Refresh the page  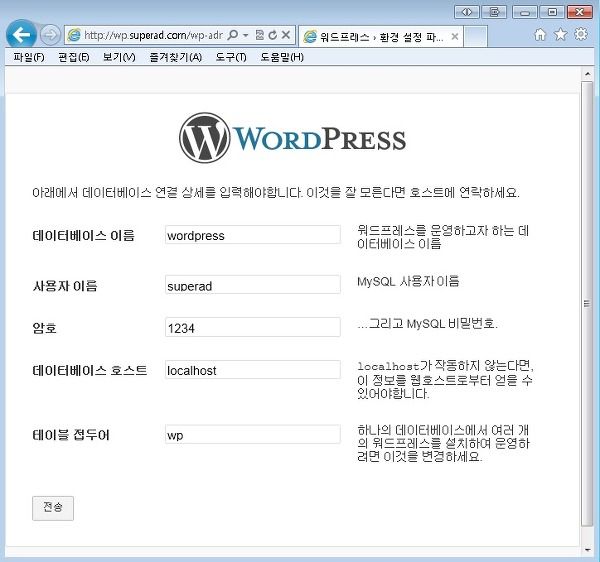click(272, 35)
